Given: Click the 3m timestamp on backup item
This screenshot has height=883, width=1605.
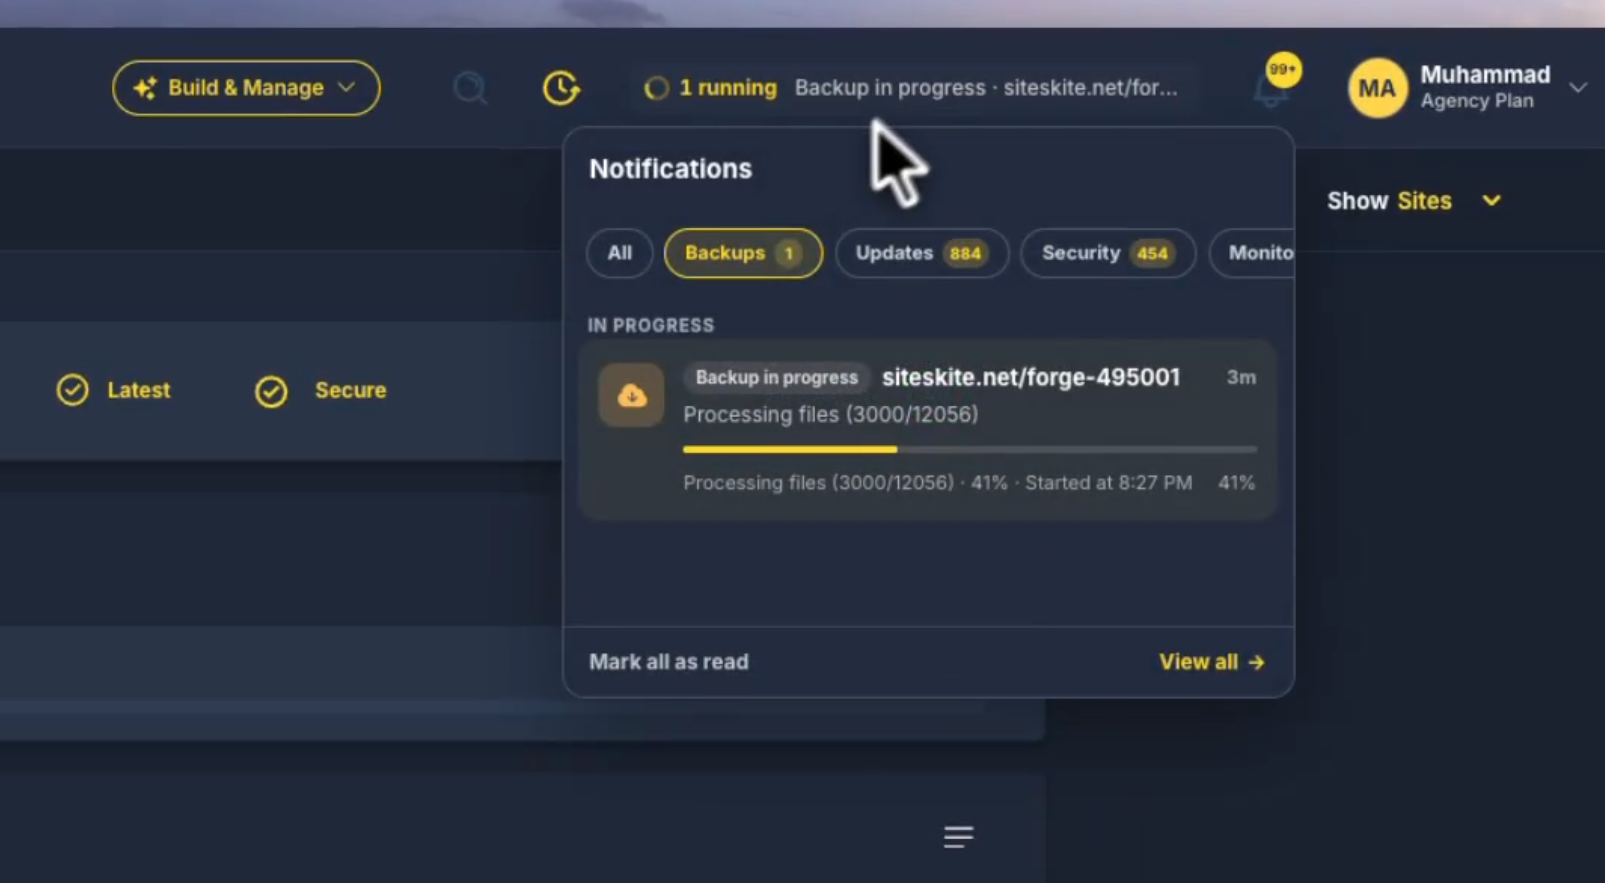Looking at the screenshot, I should pyautogui.click(x=1241, y=377).
